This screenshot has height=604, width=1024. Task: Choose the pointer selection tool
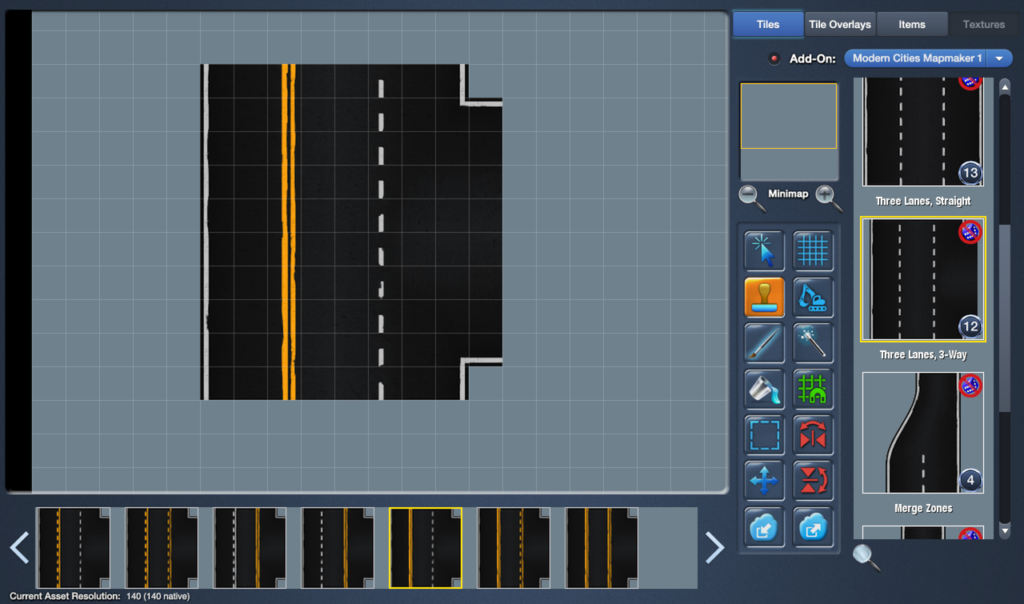tap(764, 250)
